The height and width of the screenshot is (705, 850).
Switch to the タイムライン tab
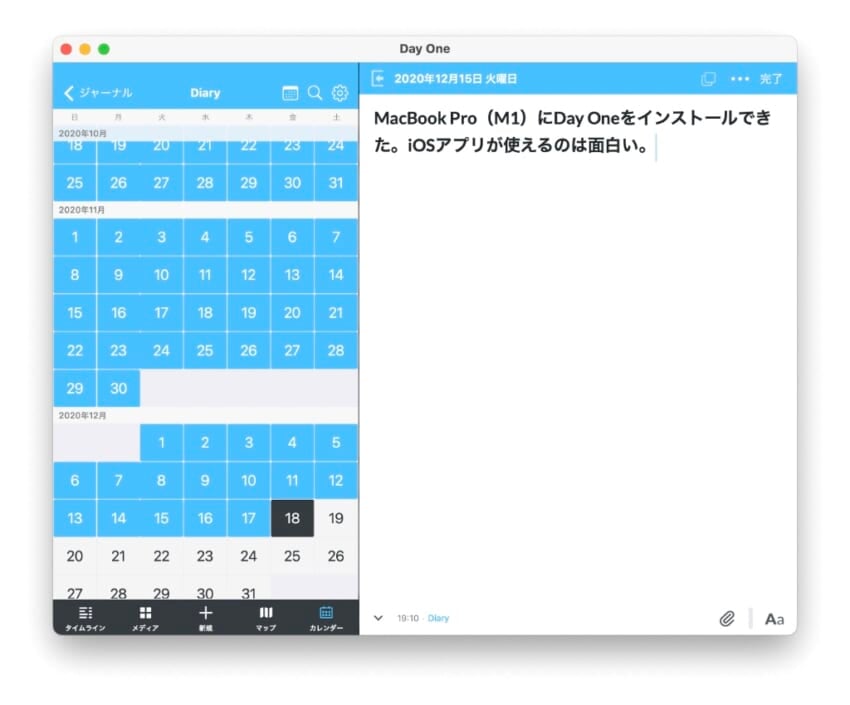(85, 617)
